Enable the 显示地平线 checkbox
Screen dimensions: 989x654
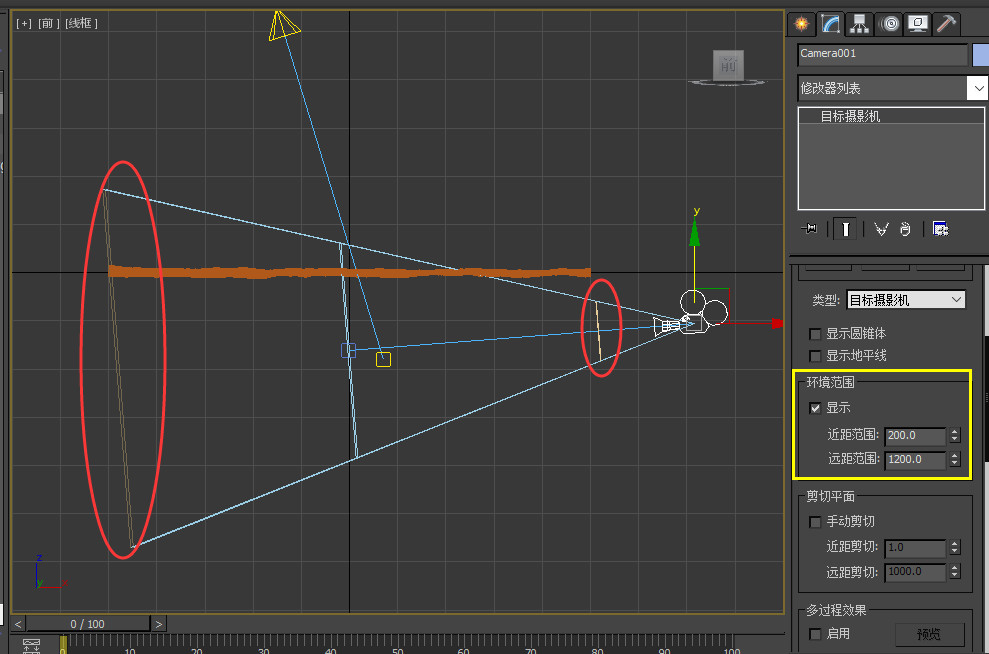pyautogui.click(x=815, y=356)
